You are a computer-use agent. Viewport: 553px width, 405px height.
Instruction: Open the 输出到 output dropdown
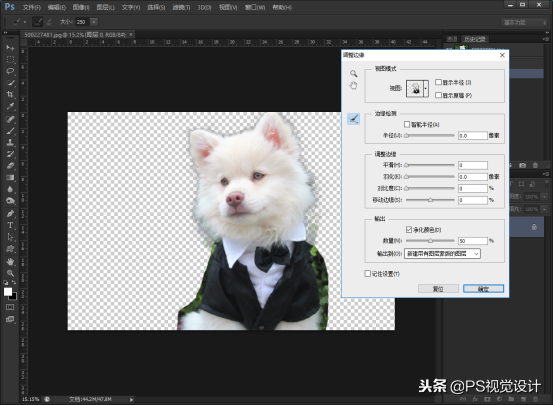point(442,254)
